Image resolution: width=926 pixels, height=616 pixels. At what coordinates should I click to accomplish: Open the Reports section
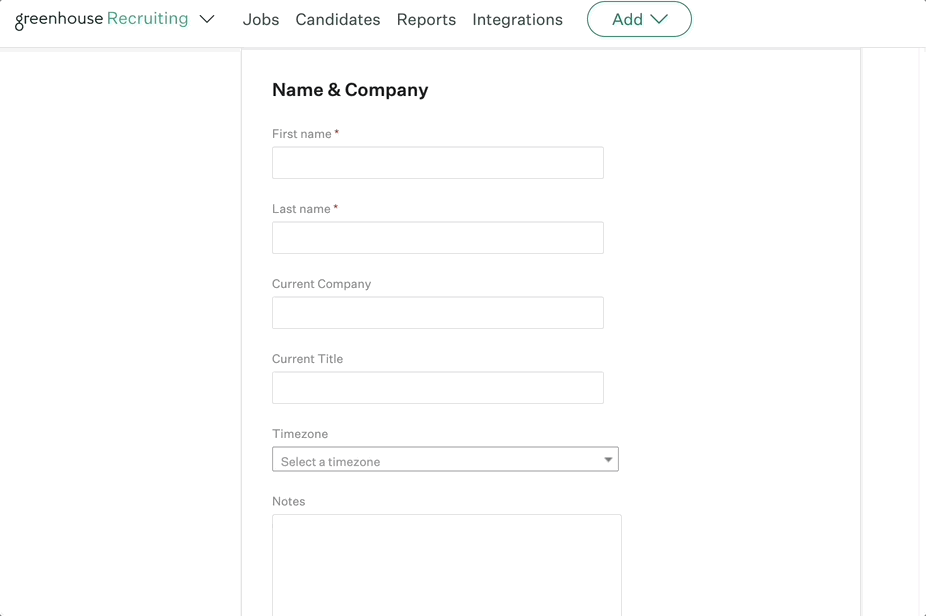pos(426,19)
